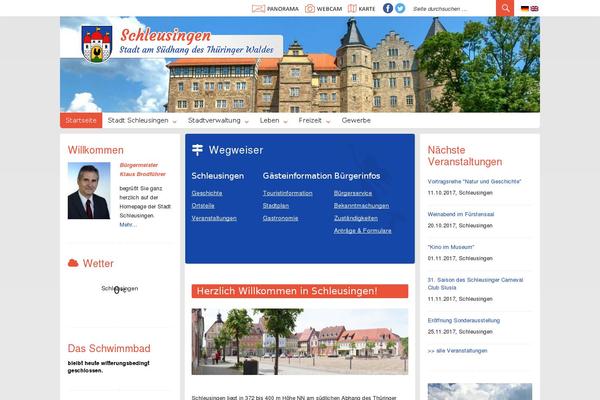This screenshot has width=600, height=400.
Task: Open the Touristinformation link
Action: pos(287,193)
